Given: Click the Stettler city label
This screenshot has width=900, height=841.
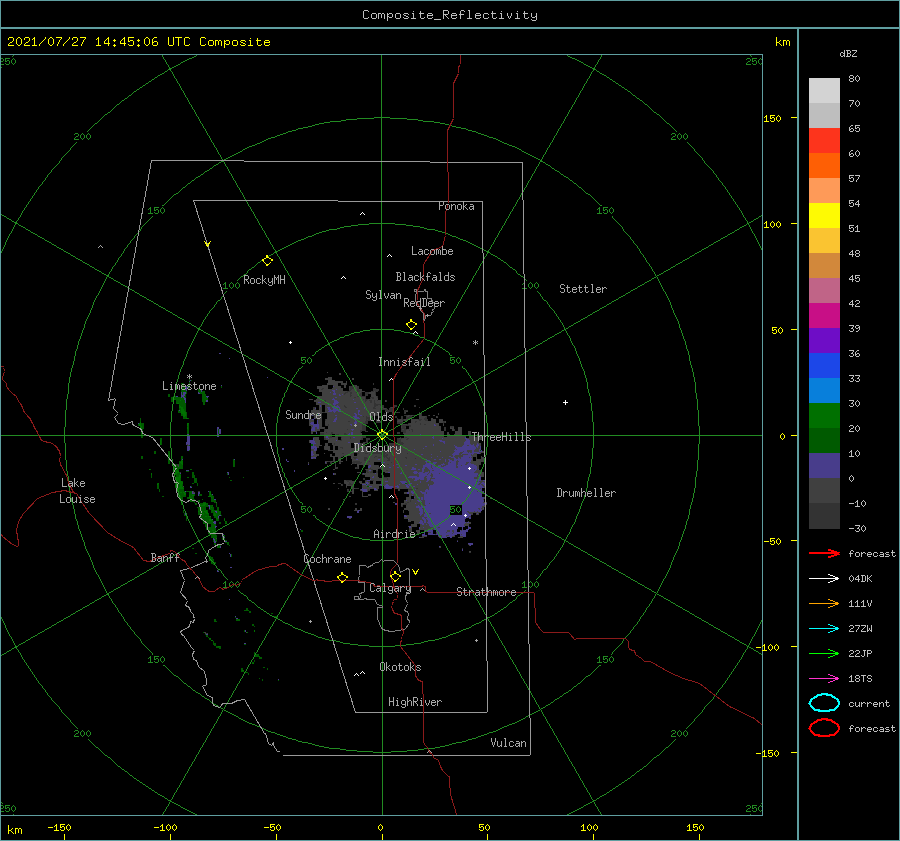Looking at the screenshot, I should tap(583, 289).
